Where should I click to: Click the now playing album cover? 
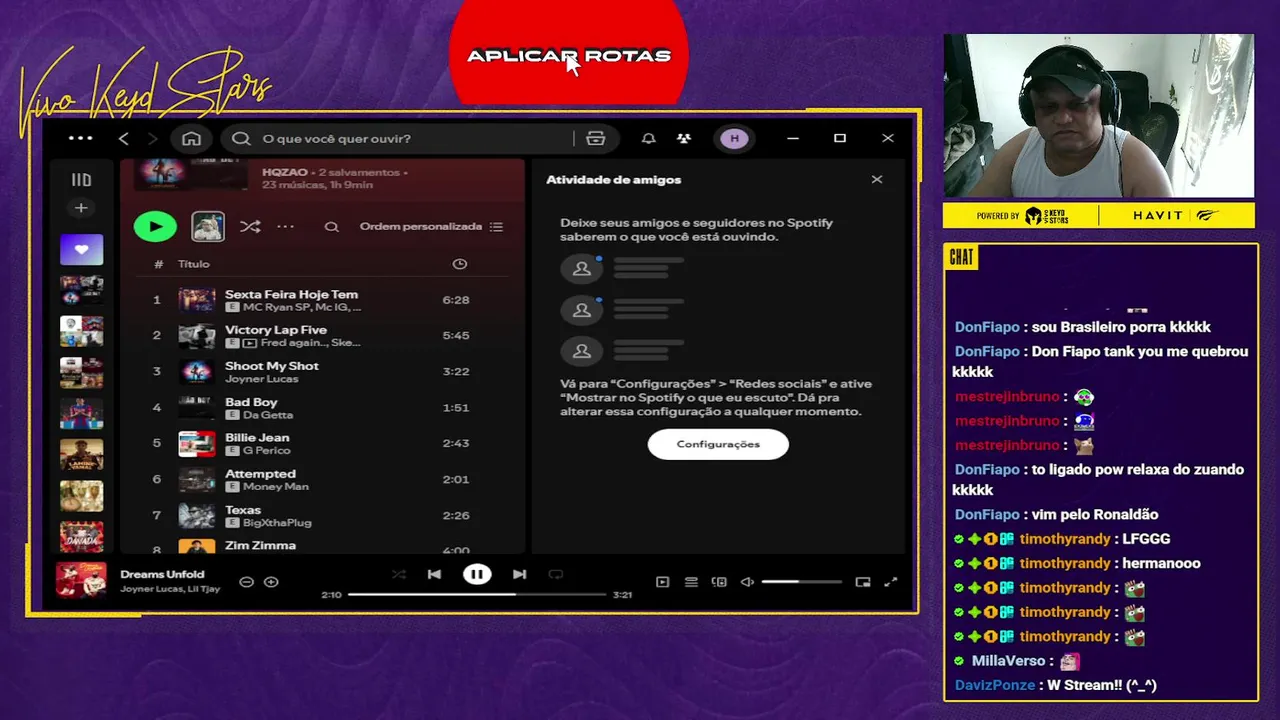(x=81, y=581)
